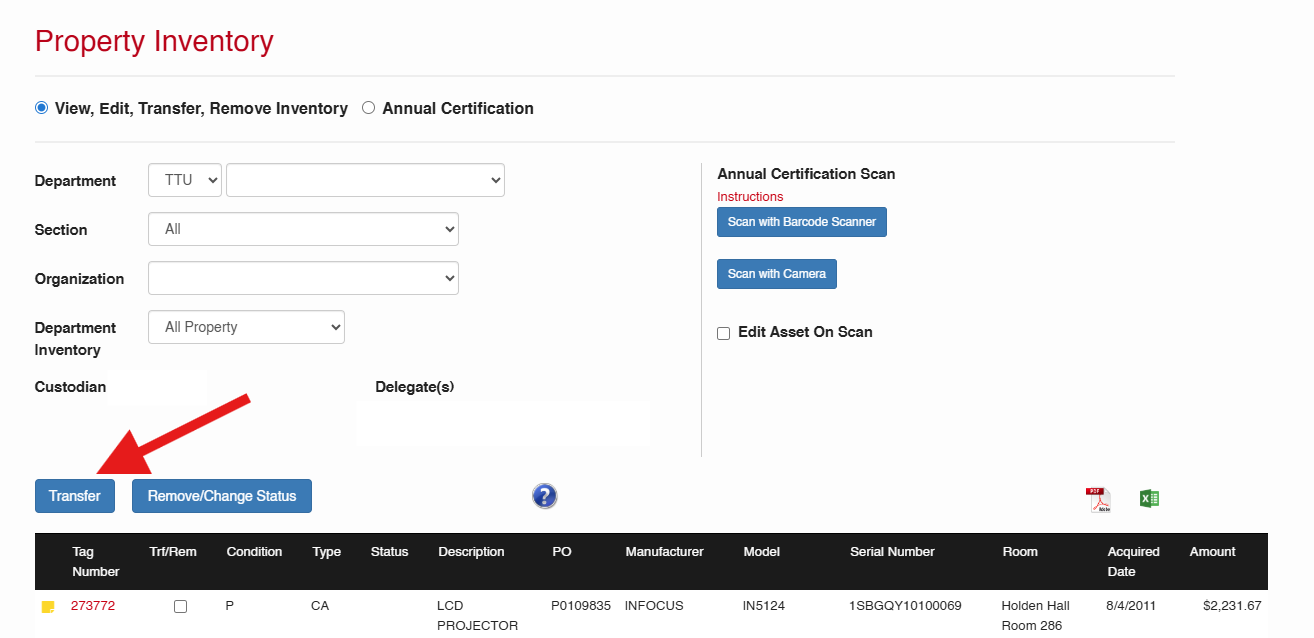This screenshot has width=1314, height=638.
Task: Open the empty department name dropdown
Action: 365,180
